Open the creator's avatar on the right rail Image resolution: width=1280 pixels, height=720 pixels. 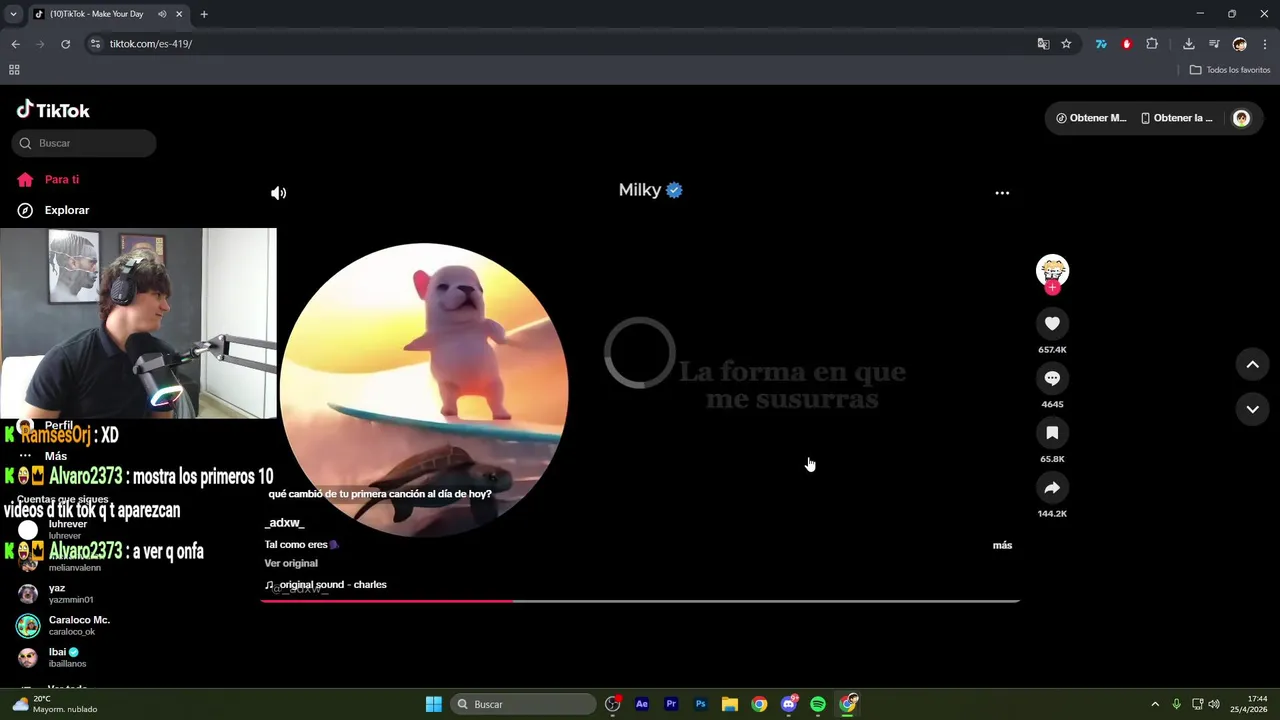coord(1052,270)
